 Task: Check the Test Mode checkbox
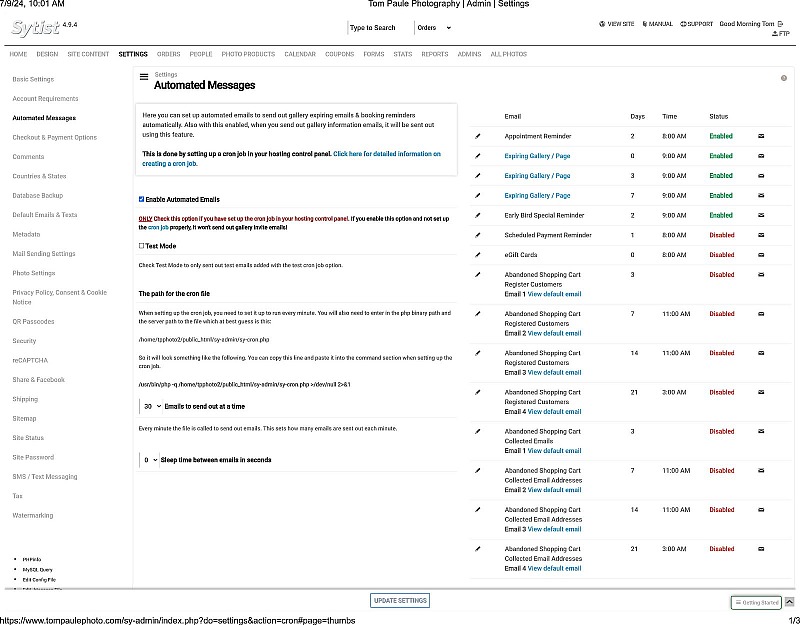point(141,245)
